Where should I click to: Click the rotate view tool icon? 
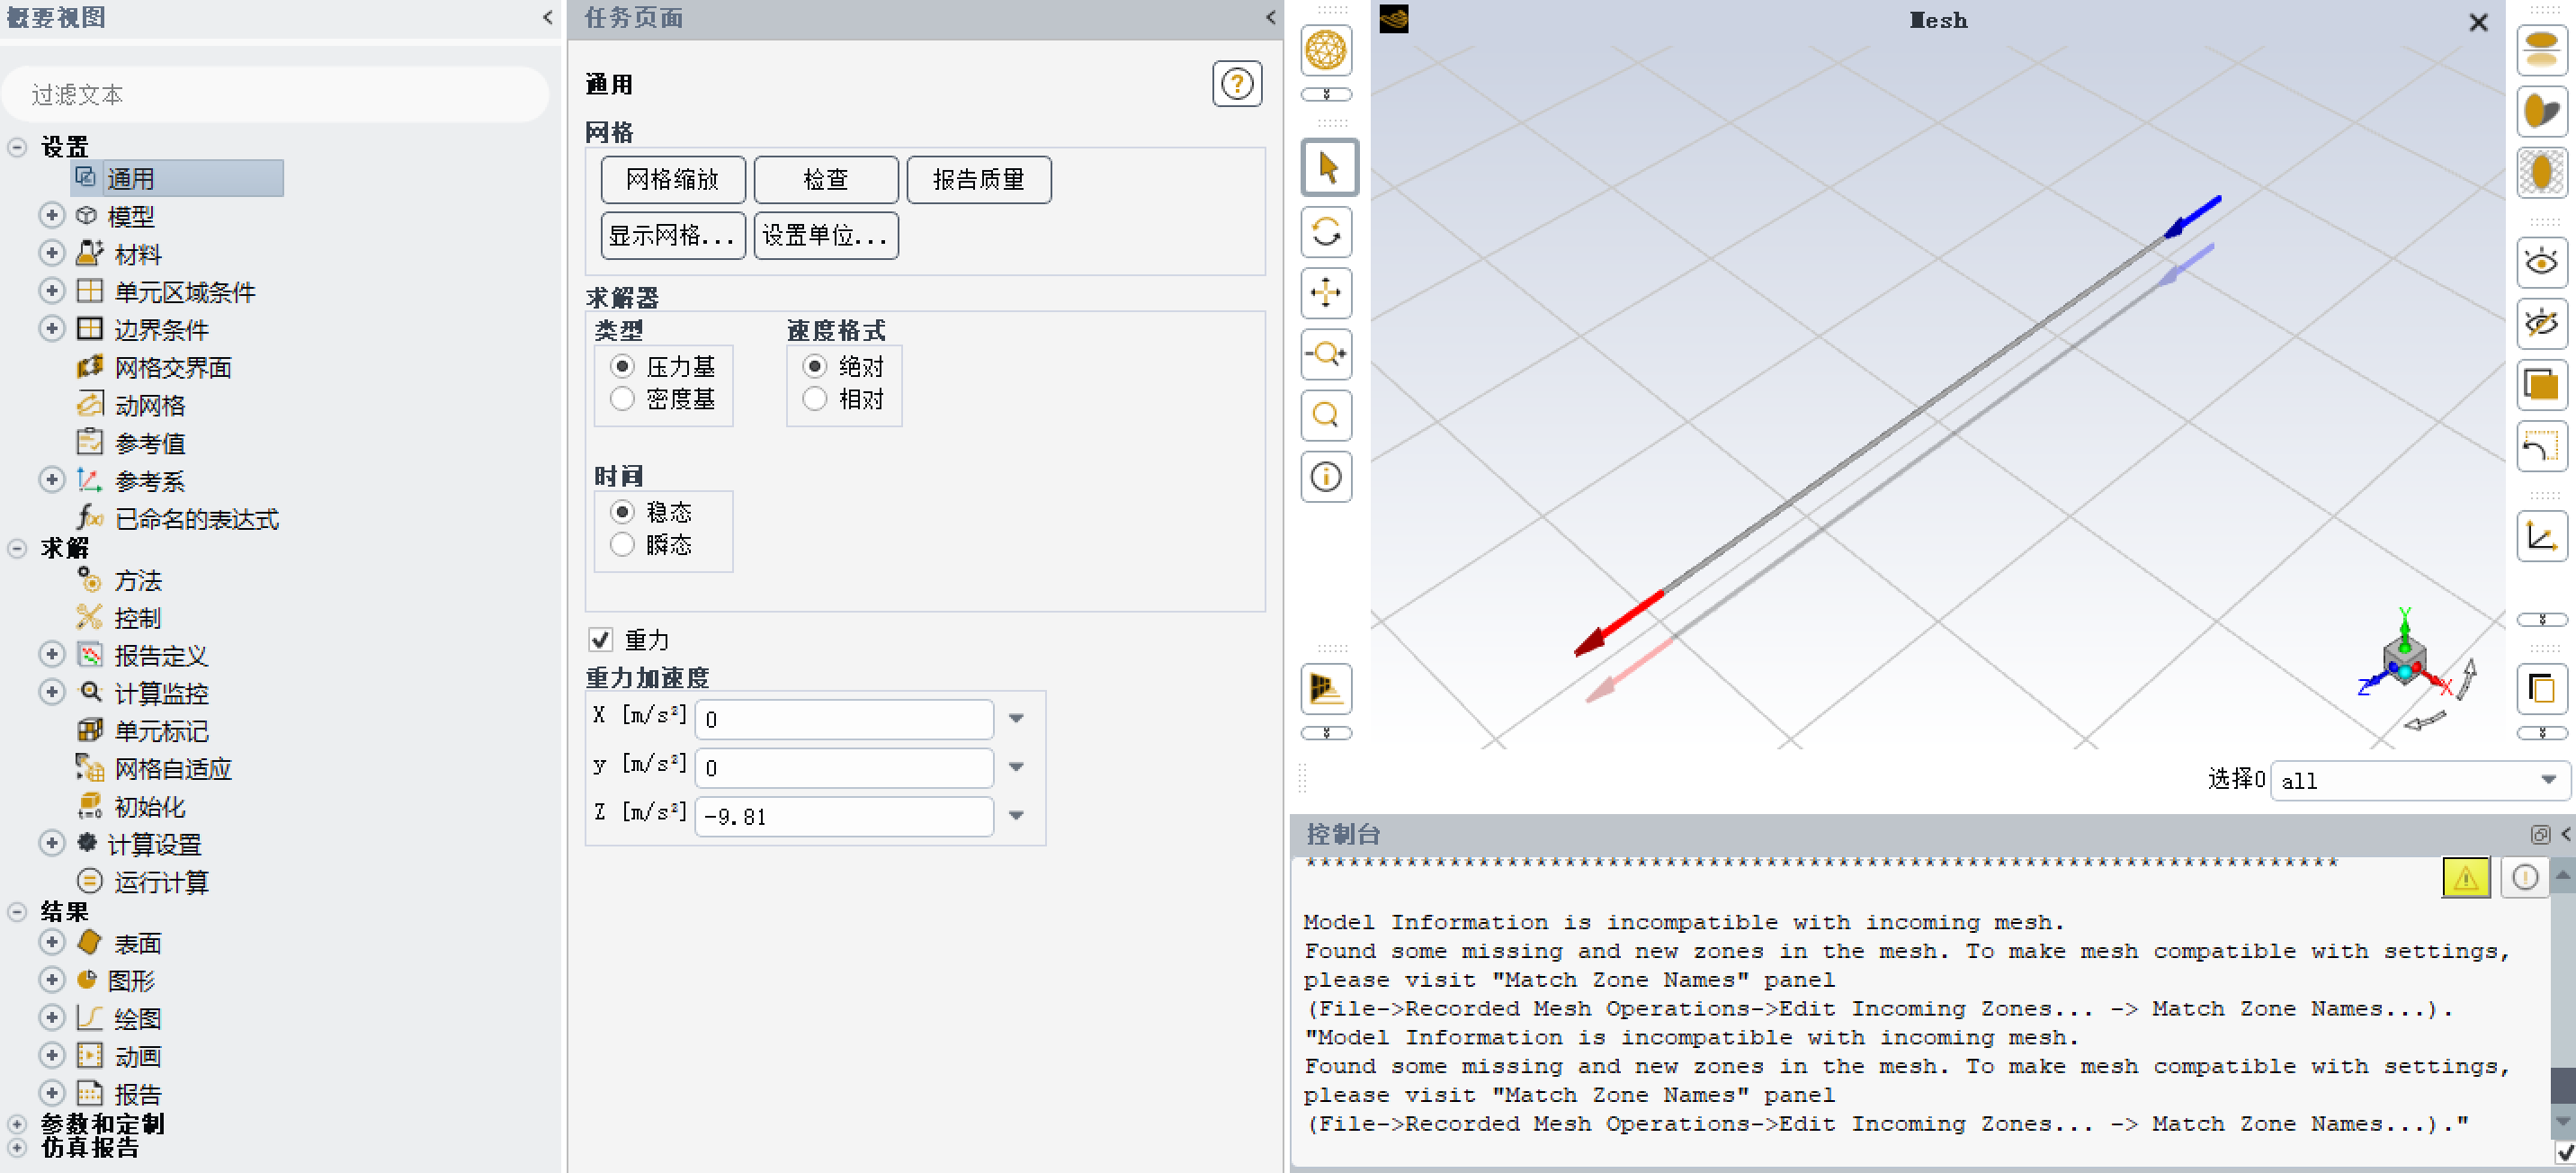(x=1326, y=232)
